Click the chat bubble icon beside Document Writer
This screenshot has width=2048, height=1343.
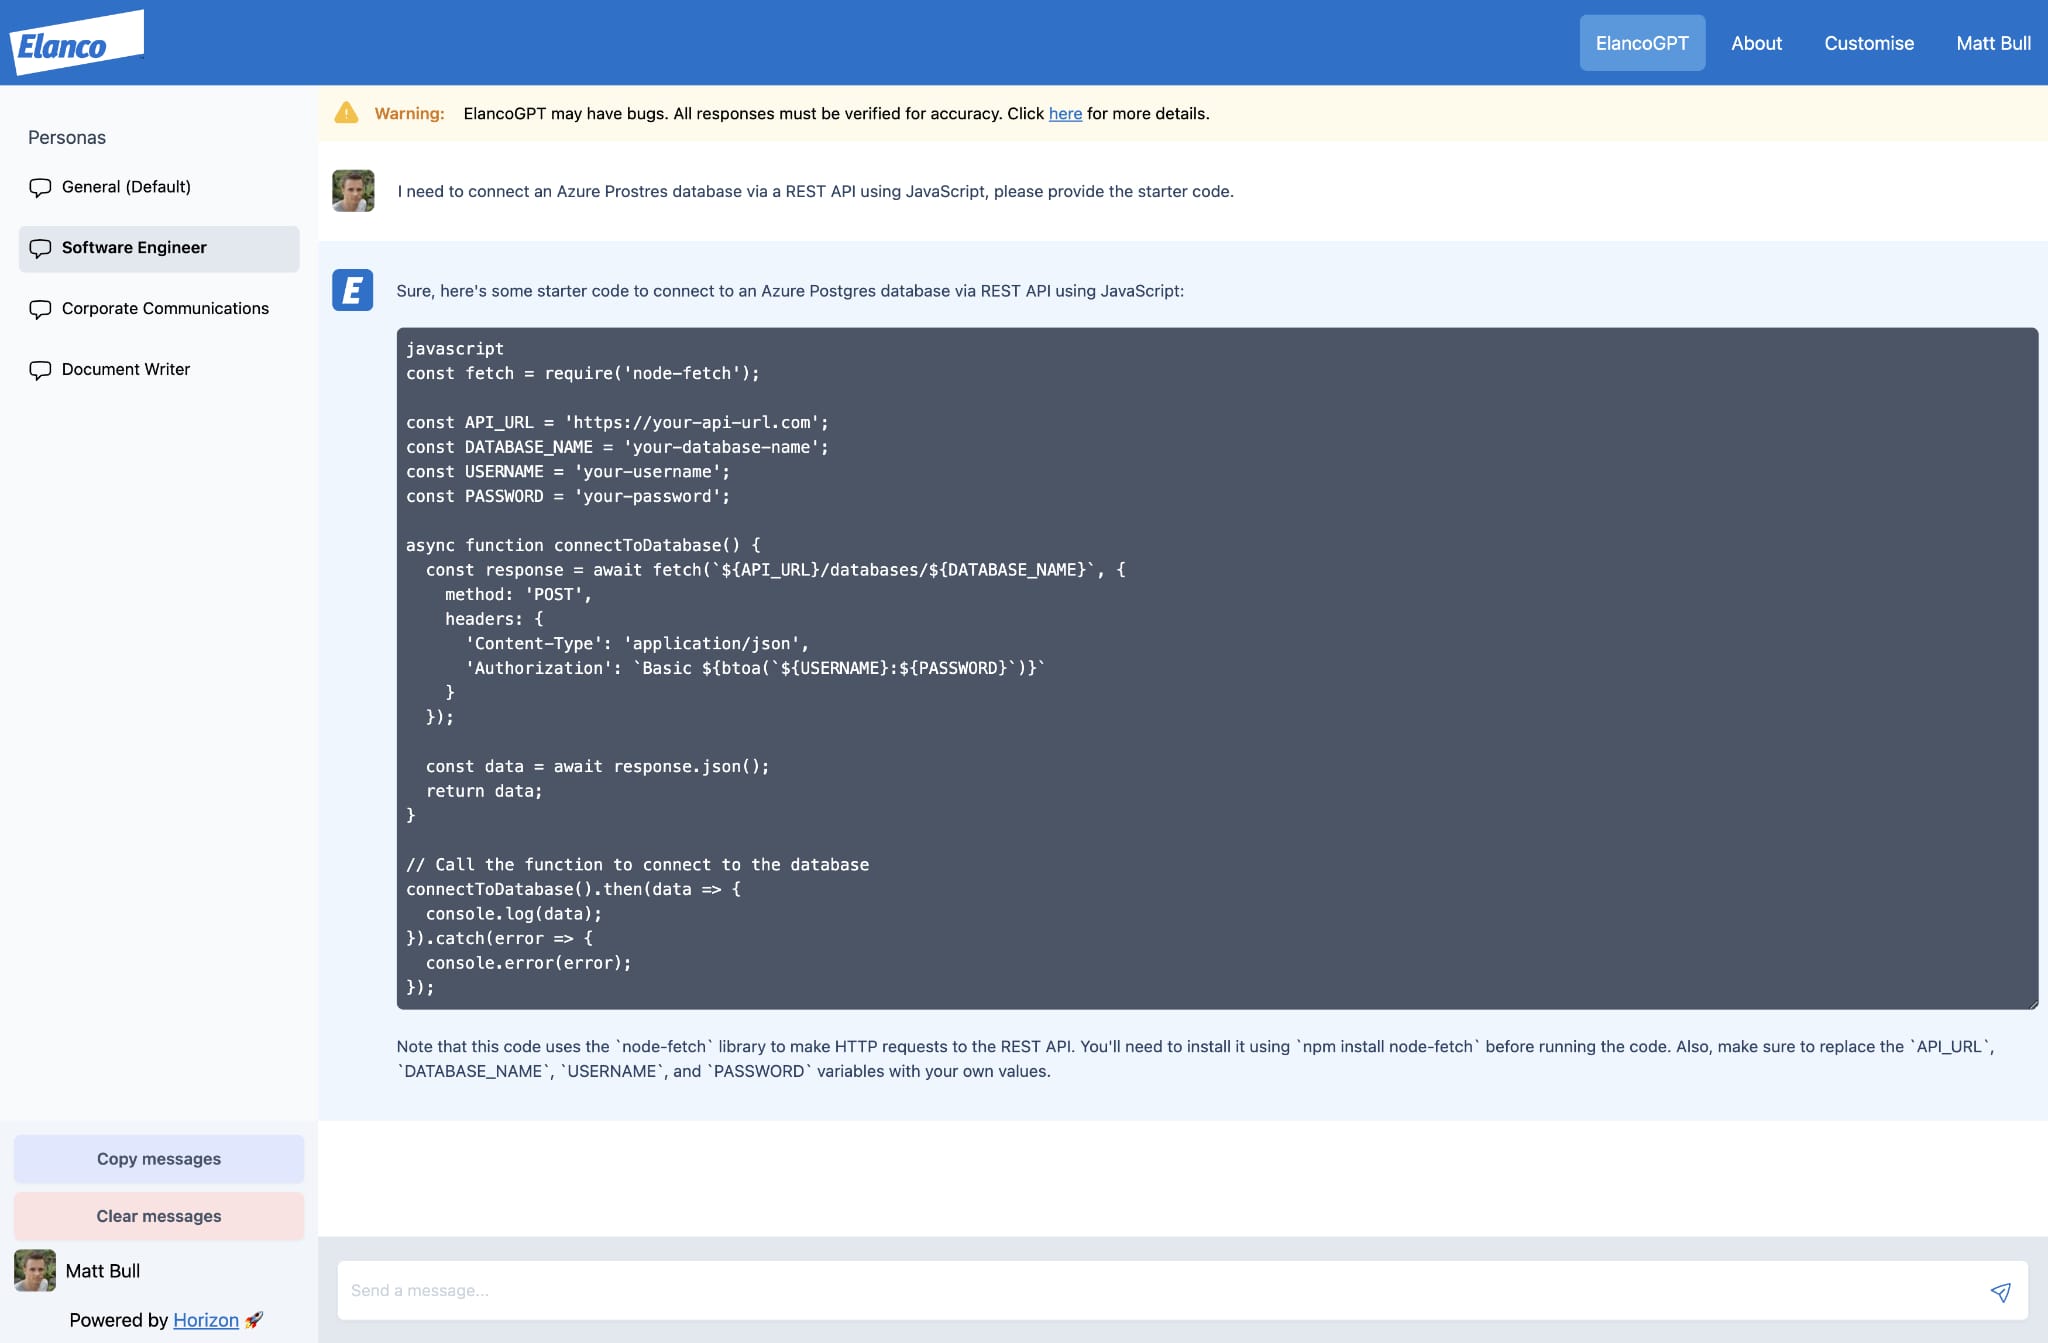[x=40, y=370]
